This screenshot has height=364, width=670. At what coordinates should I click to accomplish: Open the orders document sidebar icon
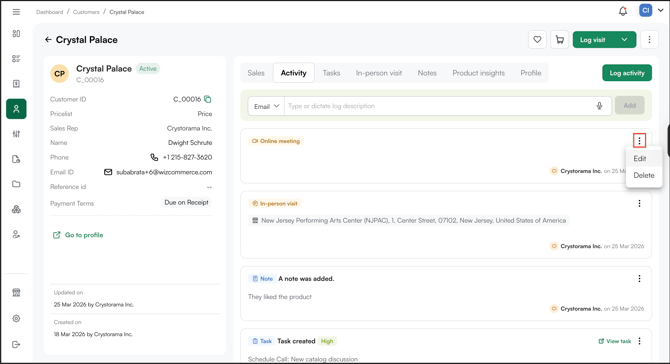click(16, 84)
